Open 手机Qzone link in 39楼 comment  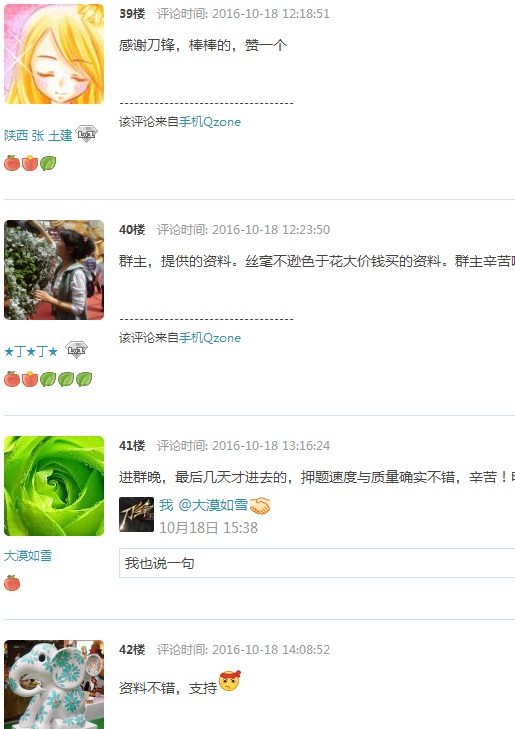point(210,122)
